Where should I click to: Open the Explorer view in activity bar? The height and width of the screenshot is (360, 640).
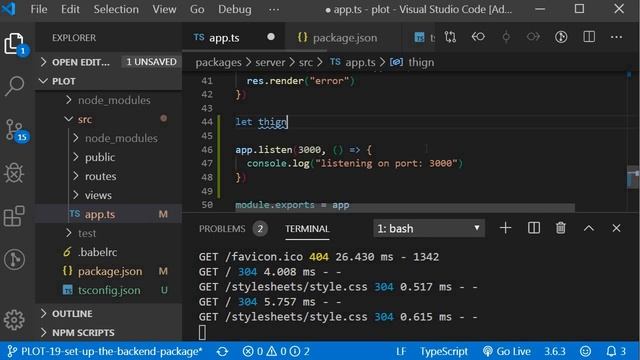click(15, 44)
